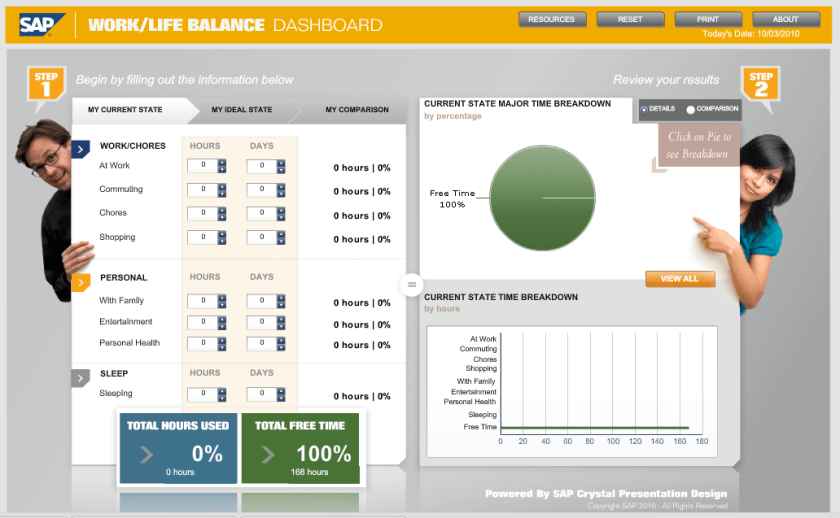Image resolution: width=840 pixels, height=518 pixels.
Task: Click the Resources button
Action: point(551,19)
